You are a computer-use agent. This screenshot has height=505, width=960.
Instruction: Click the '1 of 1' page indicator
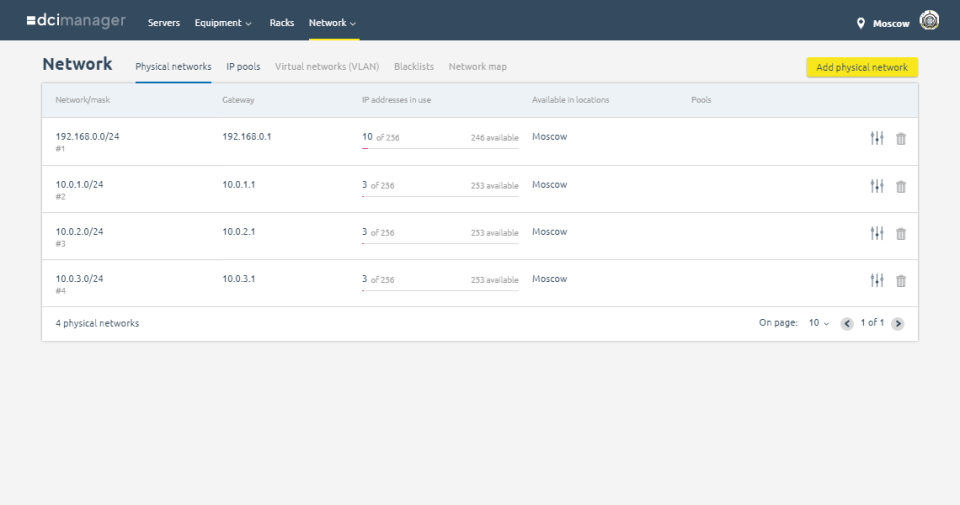tap(872, 323)
